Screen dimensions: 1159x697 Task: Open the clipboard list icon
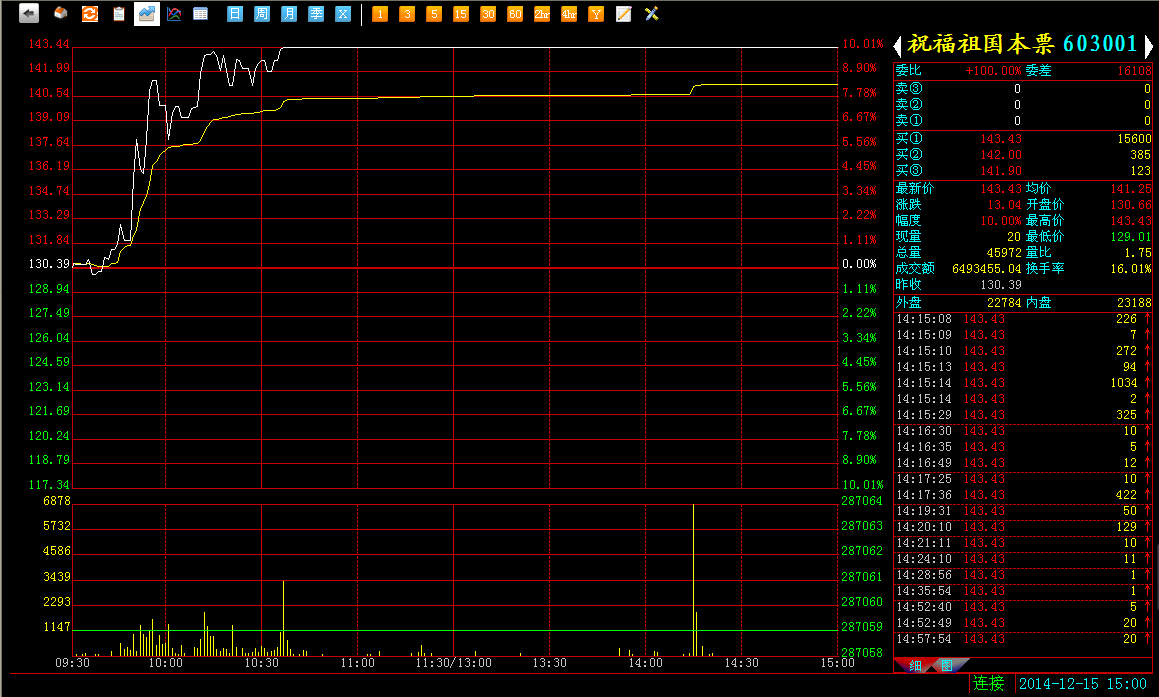(x=118, y=13)
